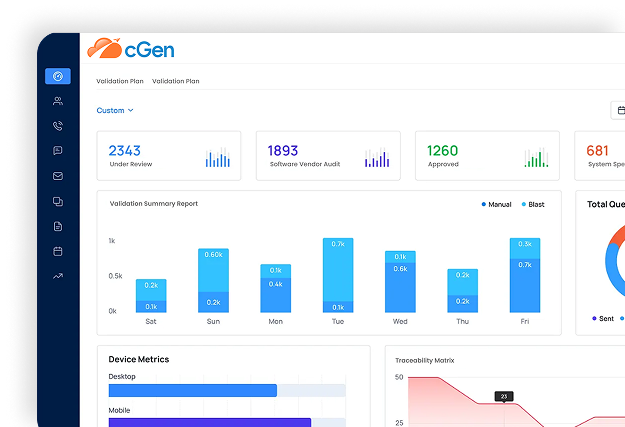Click the date picker calendar icon at top right
This screenshot has width=625, height=427.
(619, 111)
